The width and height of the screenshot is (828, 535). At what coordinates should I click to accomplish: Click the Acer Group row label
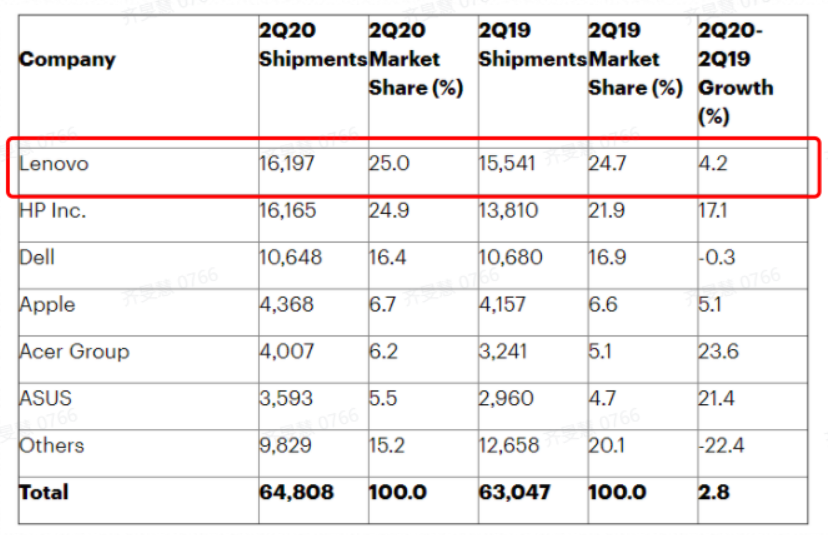point(74,351)
